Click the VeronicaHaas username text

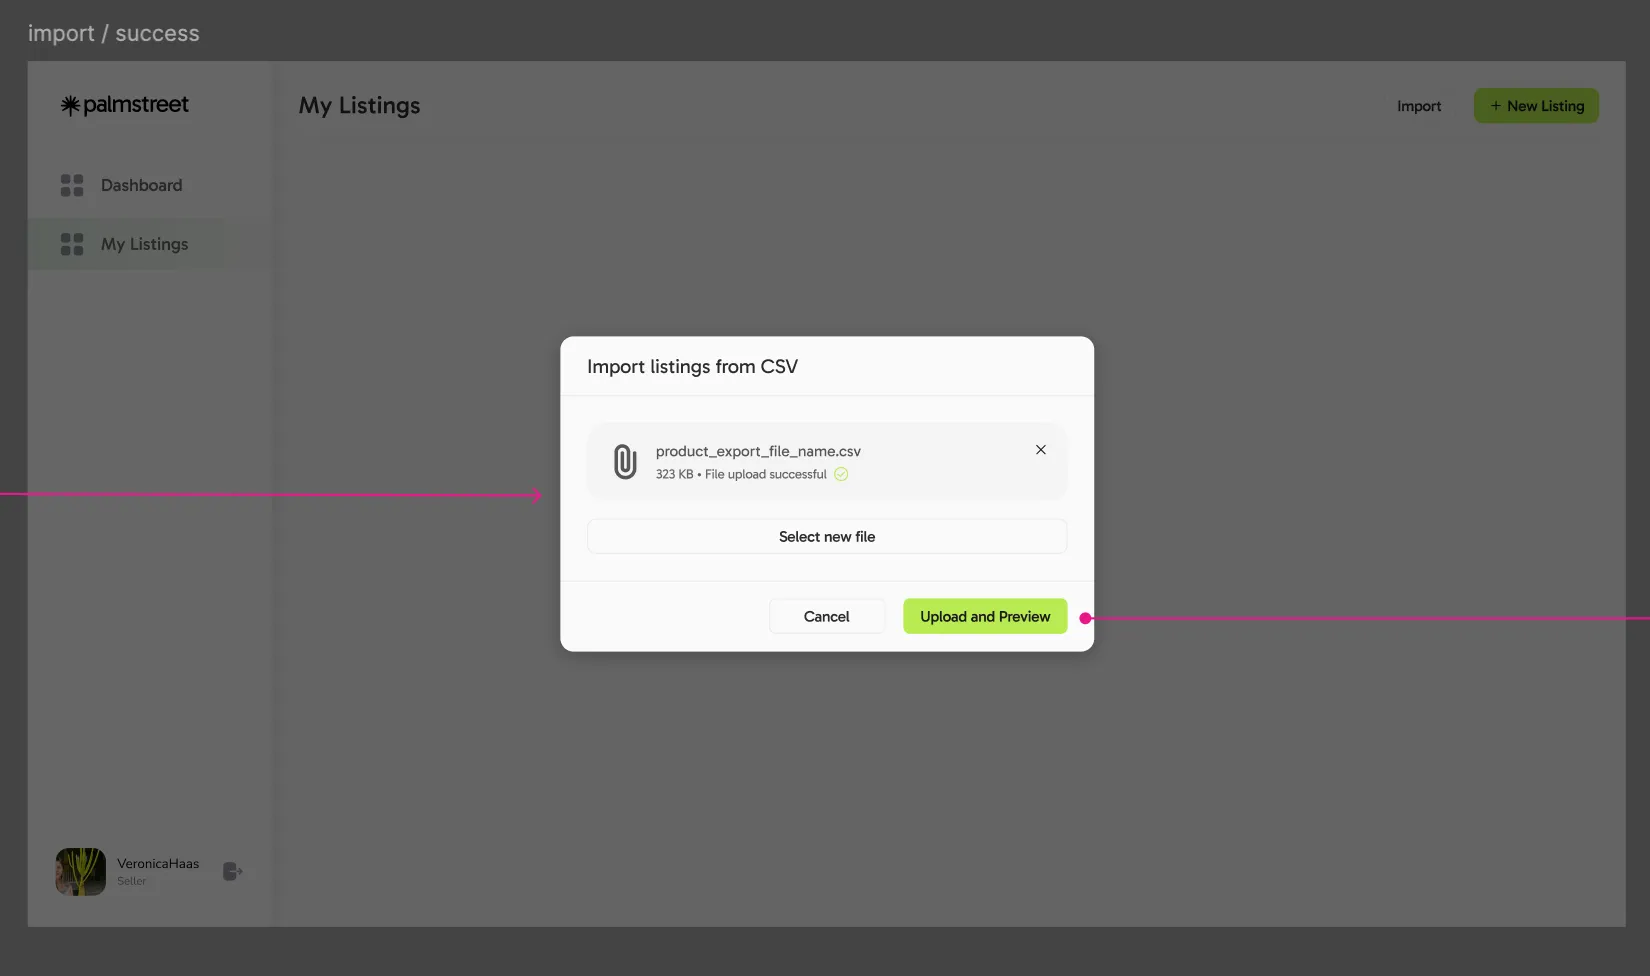(158, 863)
